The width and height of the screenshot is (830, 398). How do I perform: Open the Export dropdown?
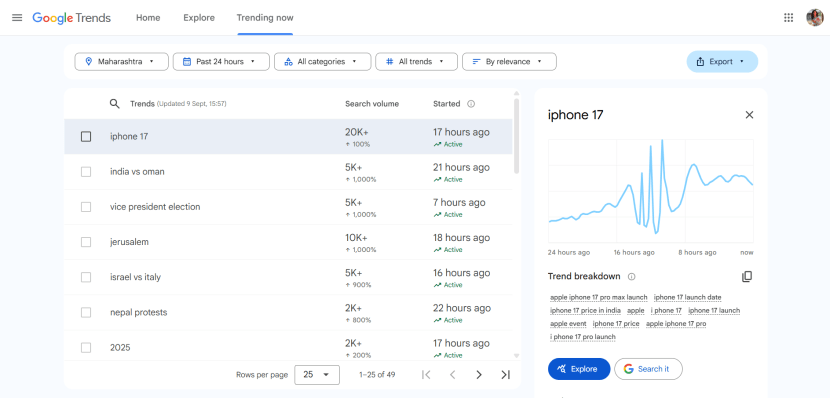pyautogui.click(x=722, y=61)
